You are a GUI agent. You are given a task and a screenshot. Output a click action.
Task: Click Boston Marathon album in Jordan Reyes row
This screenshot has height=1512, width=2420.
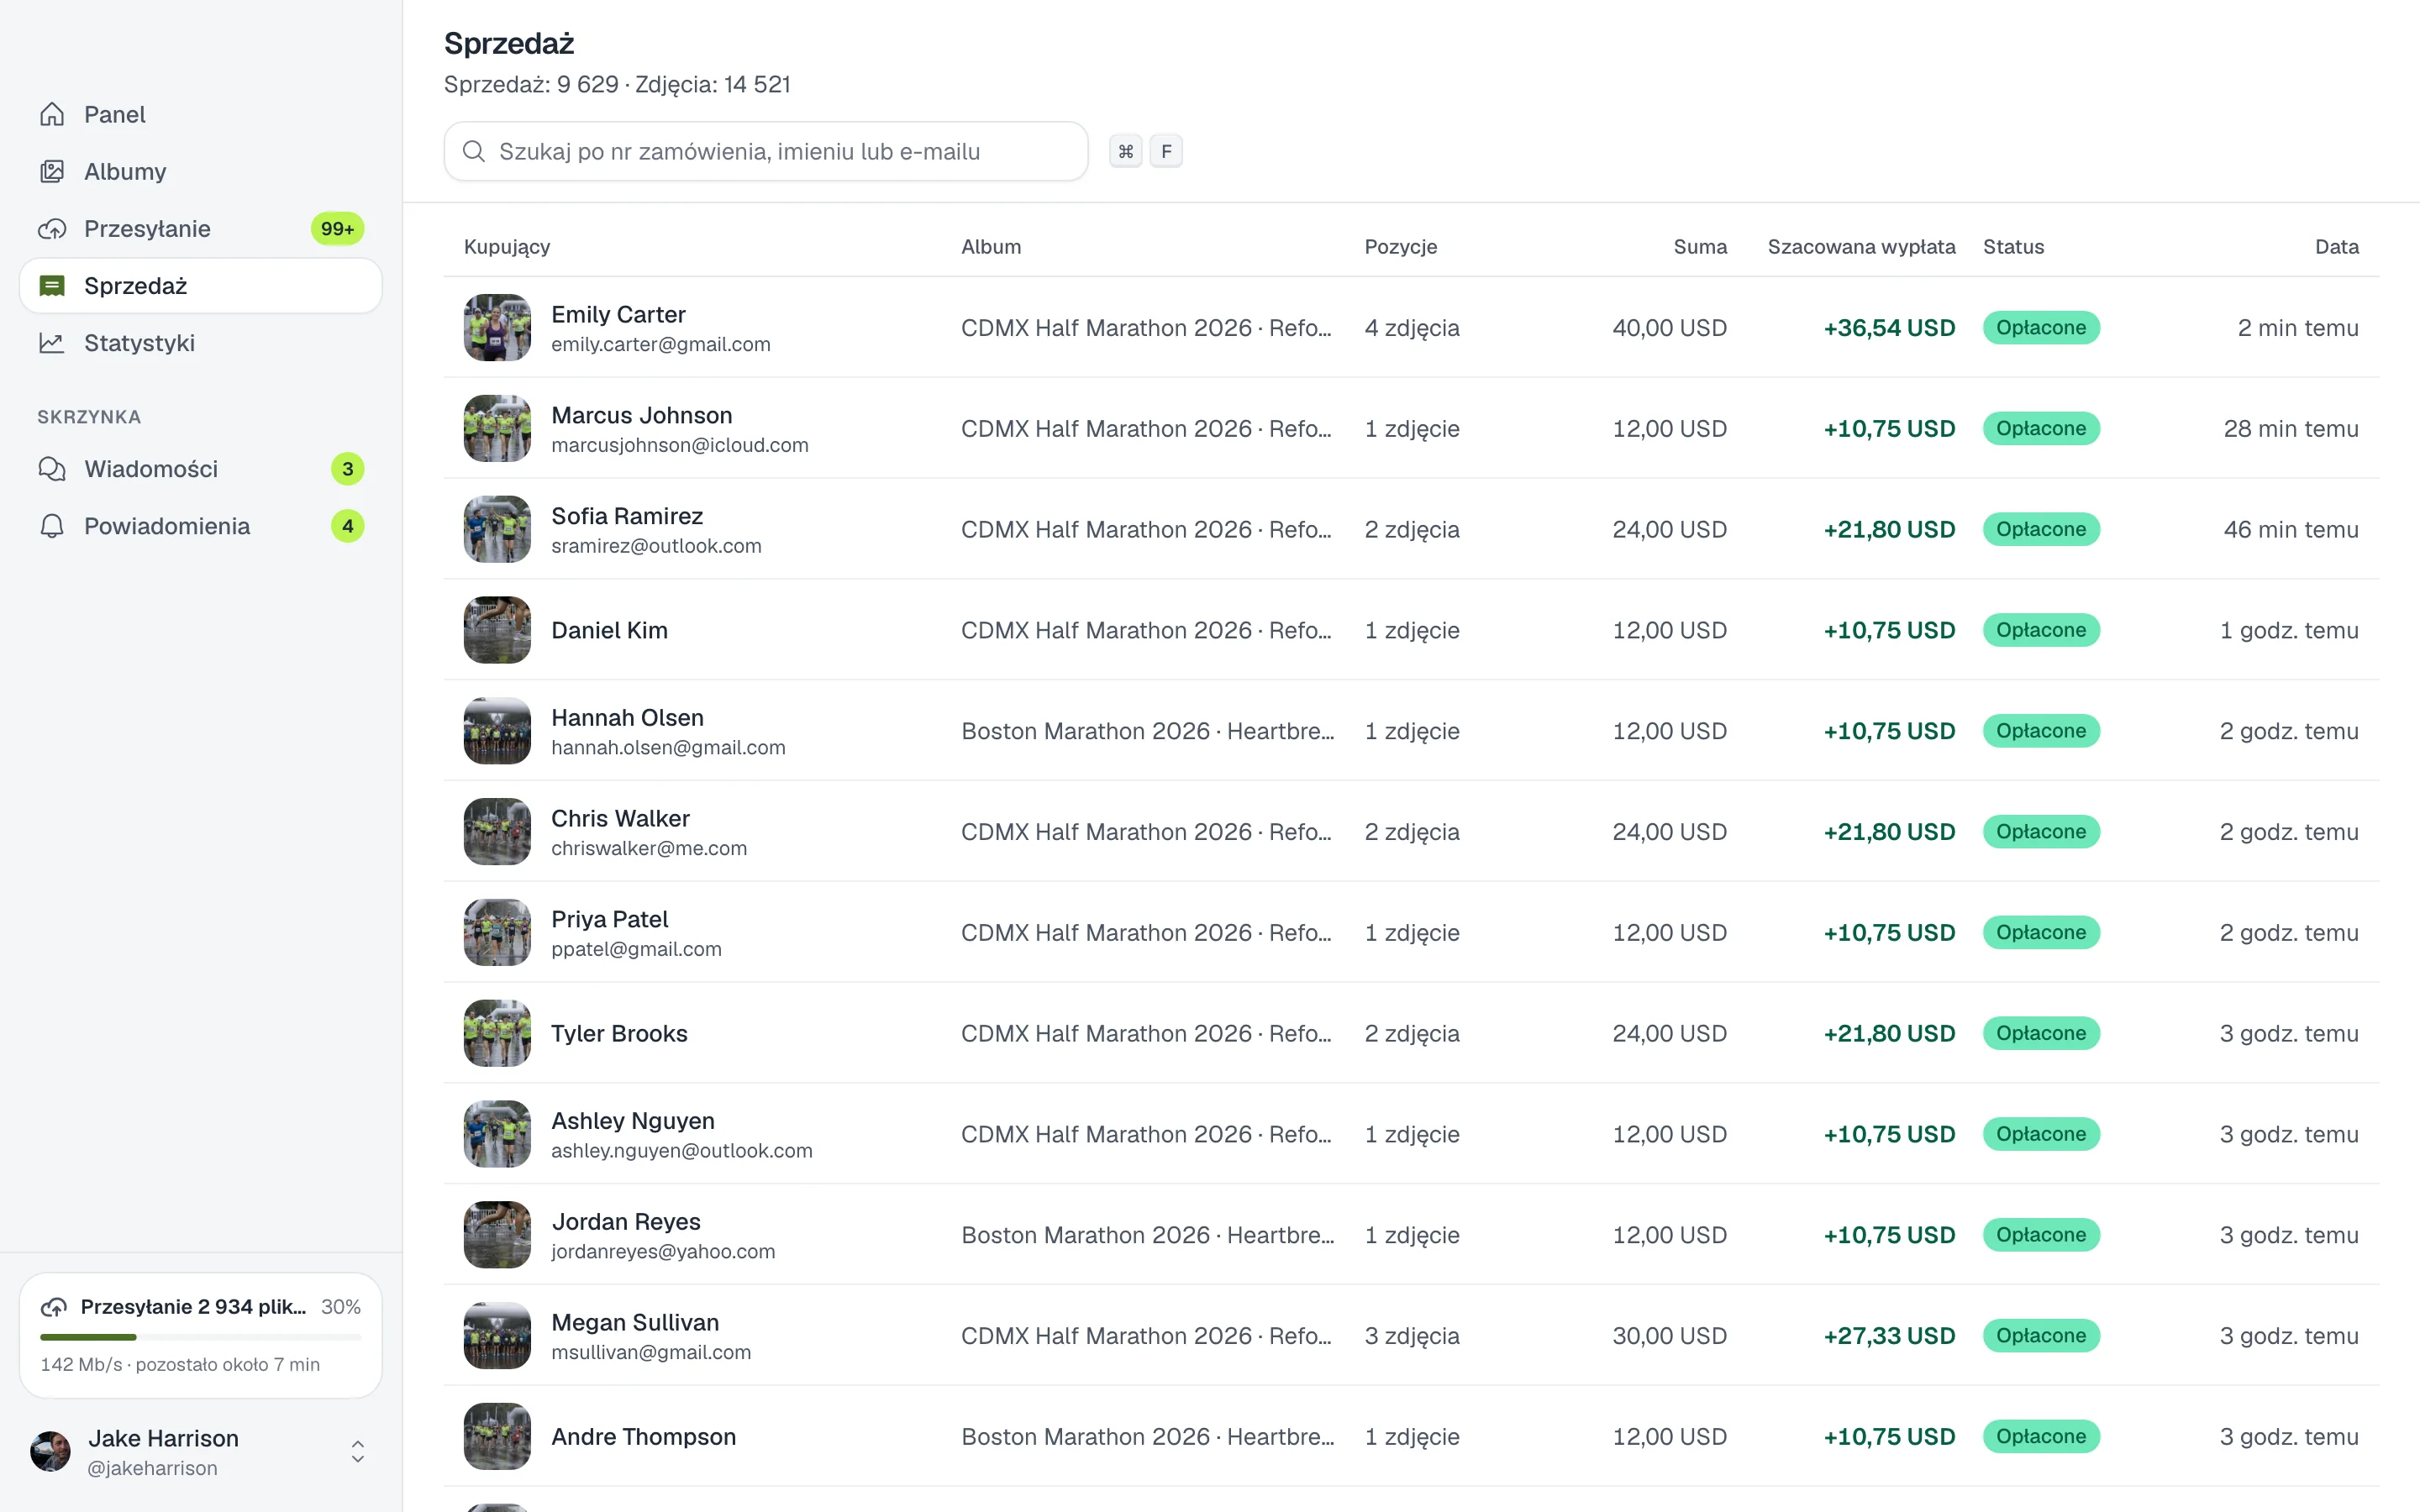click(1148, 1235)
